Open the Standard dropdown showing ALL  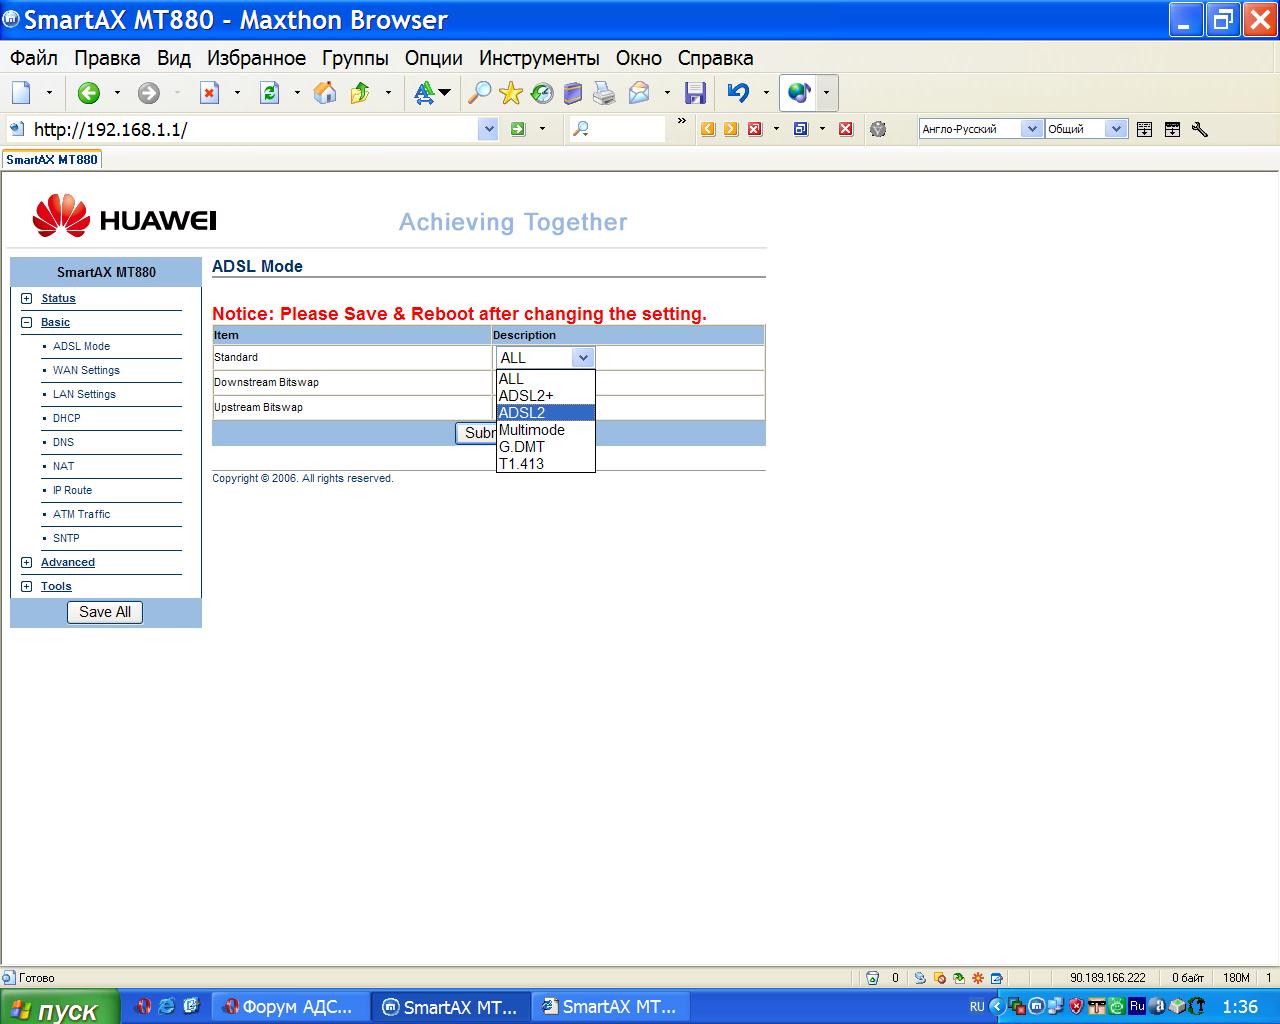click(545, 357)
